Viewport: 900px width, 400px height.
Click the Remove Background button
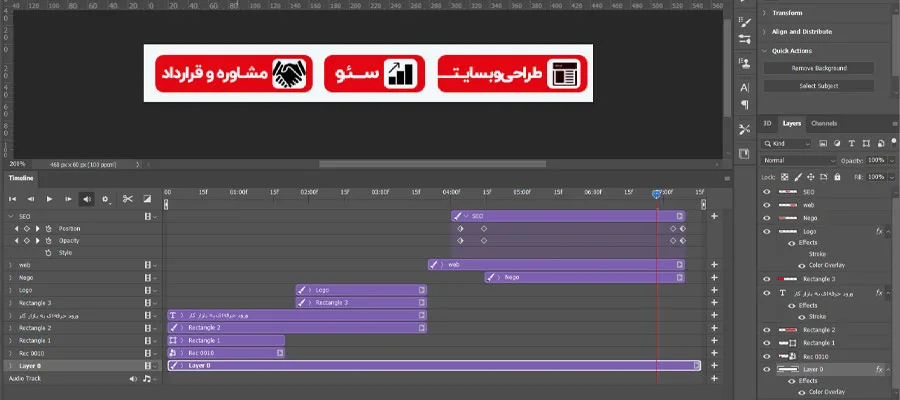pos(818,68)
